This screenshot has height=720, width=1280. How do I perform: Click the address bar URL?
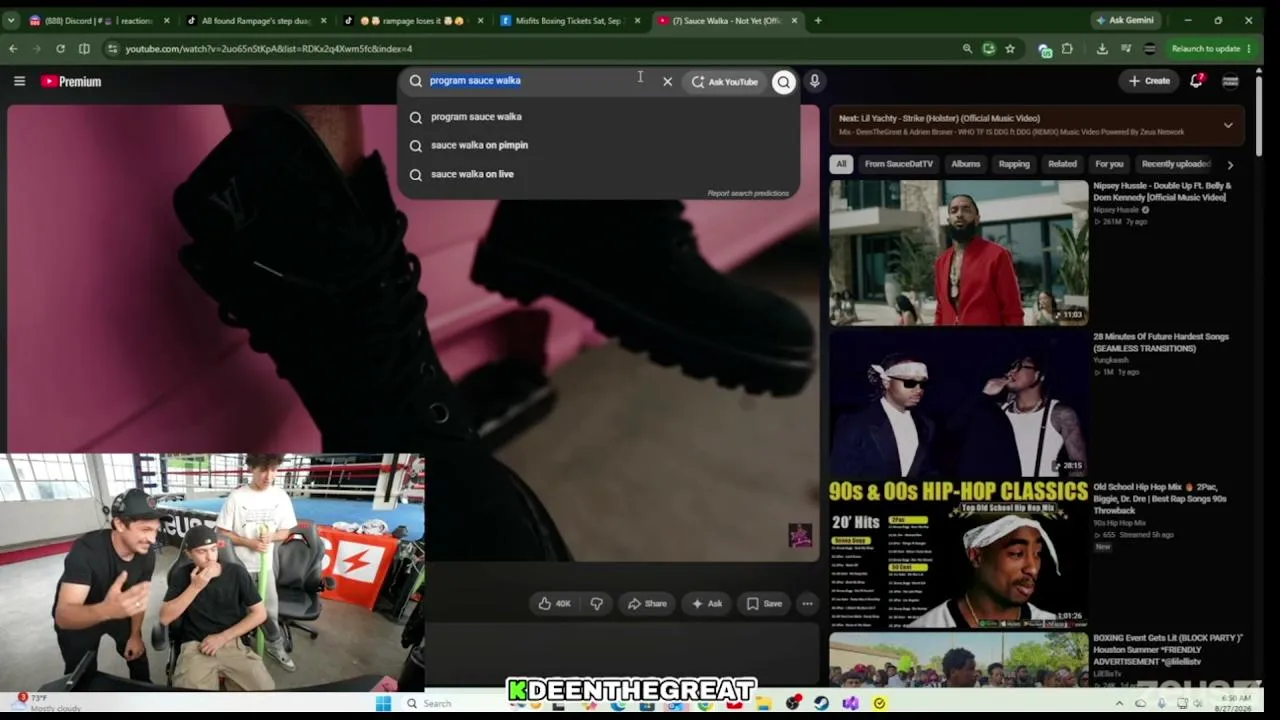pyautogui.click(x=268, y=48)
